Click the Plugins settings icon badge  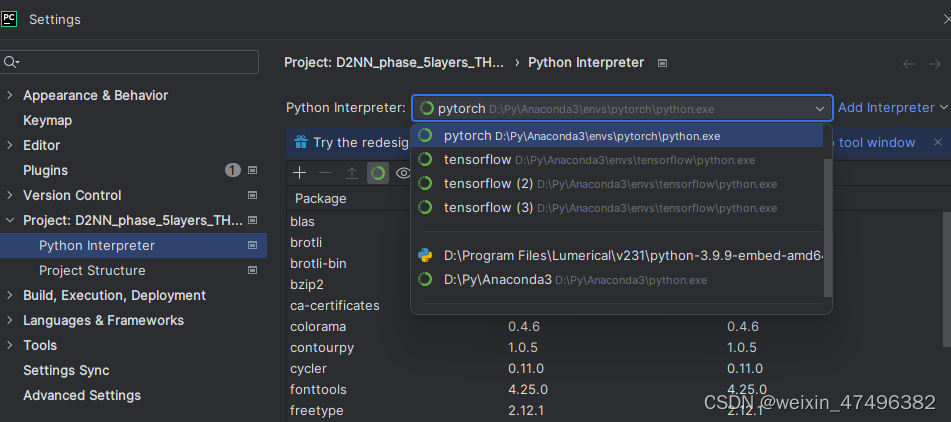tap(252, 170)
